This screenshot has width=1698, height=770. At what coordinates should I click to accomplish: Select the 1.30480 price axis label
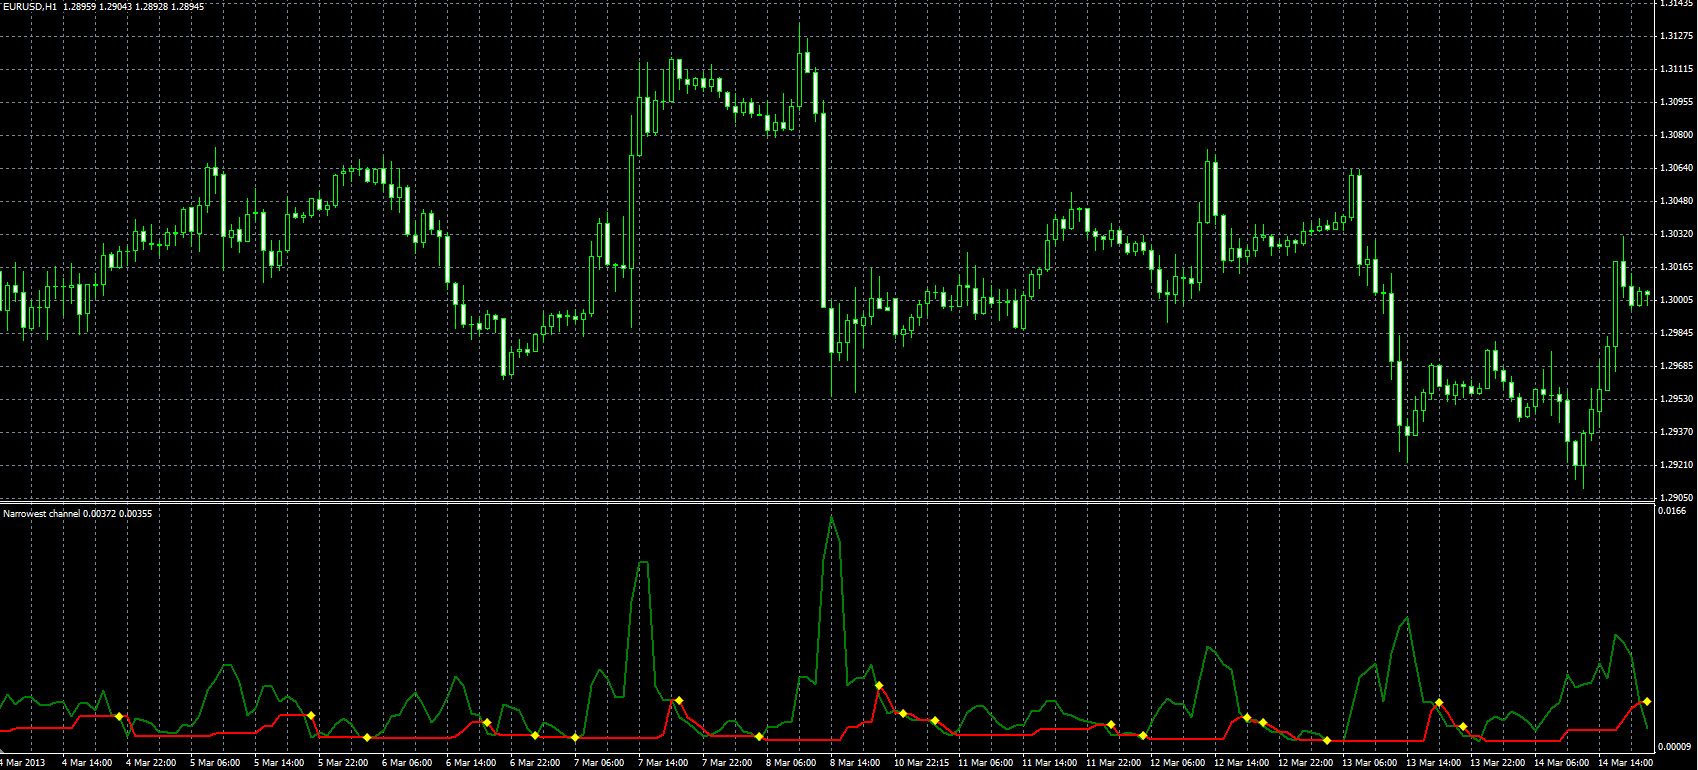[x=1676, y=201]
